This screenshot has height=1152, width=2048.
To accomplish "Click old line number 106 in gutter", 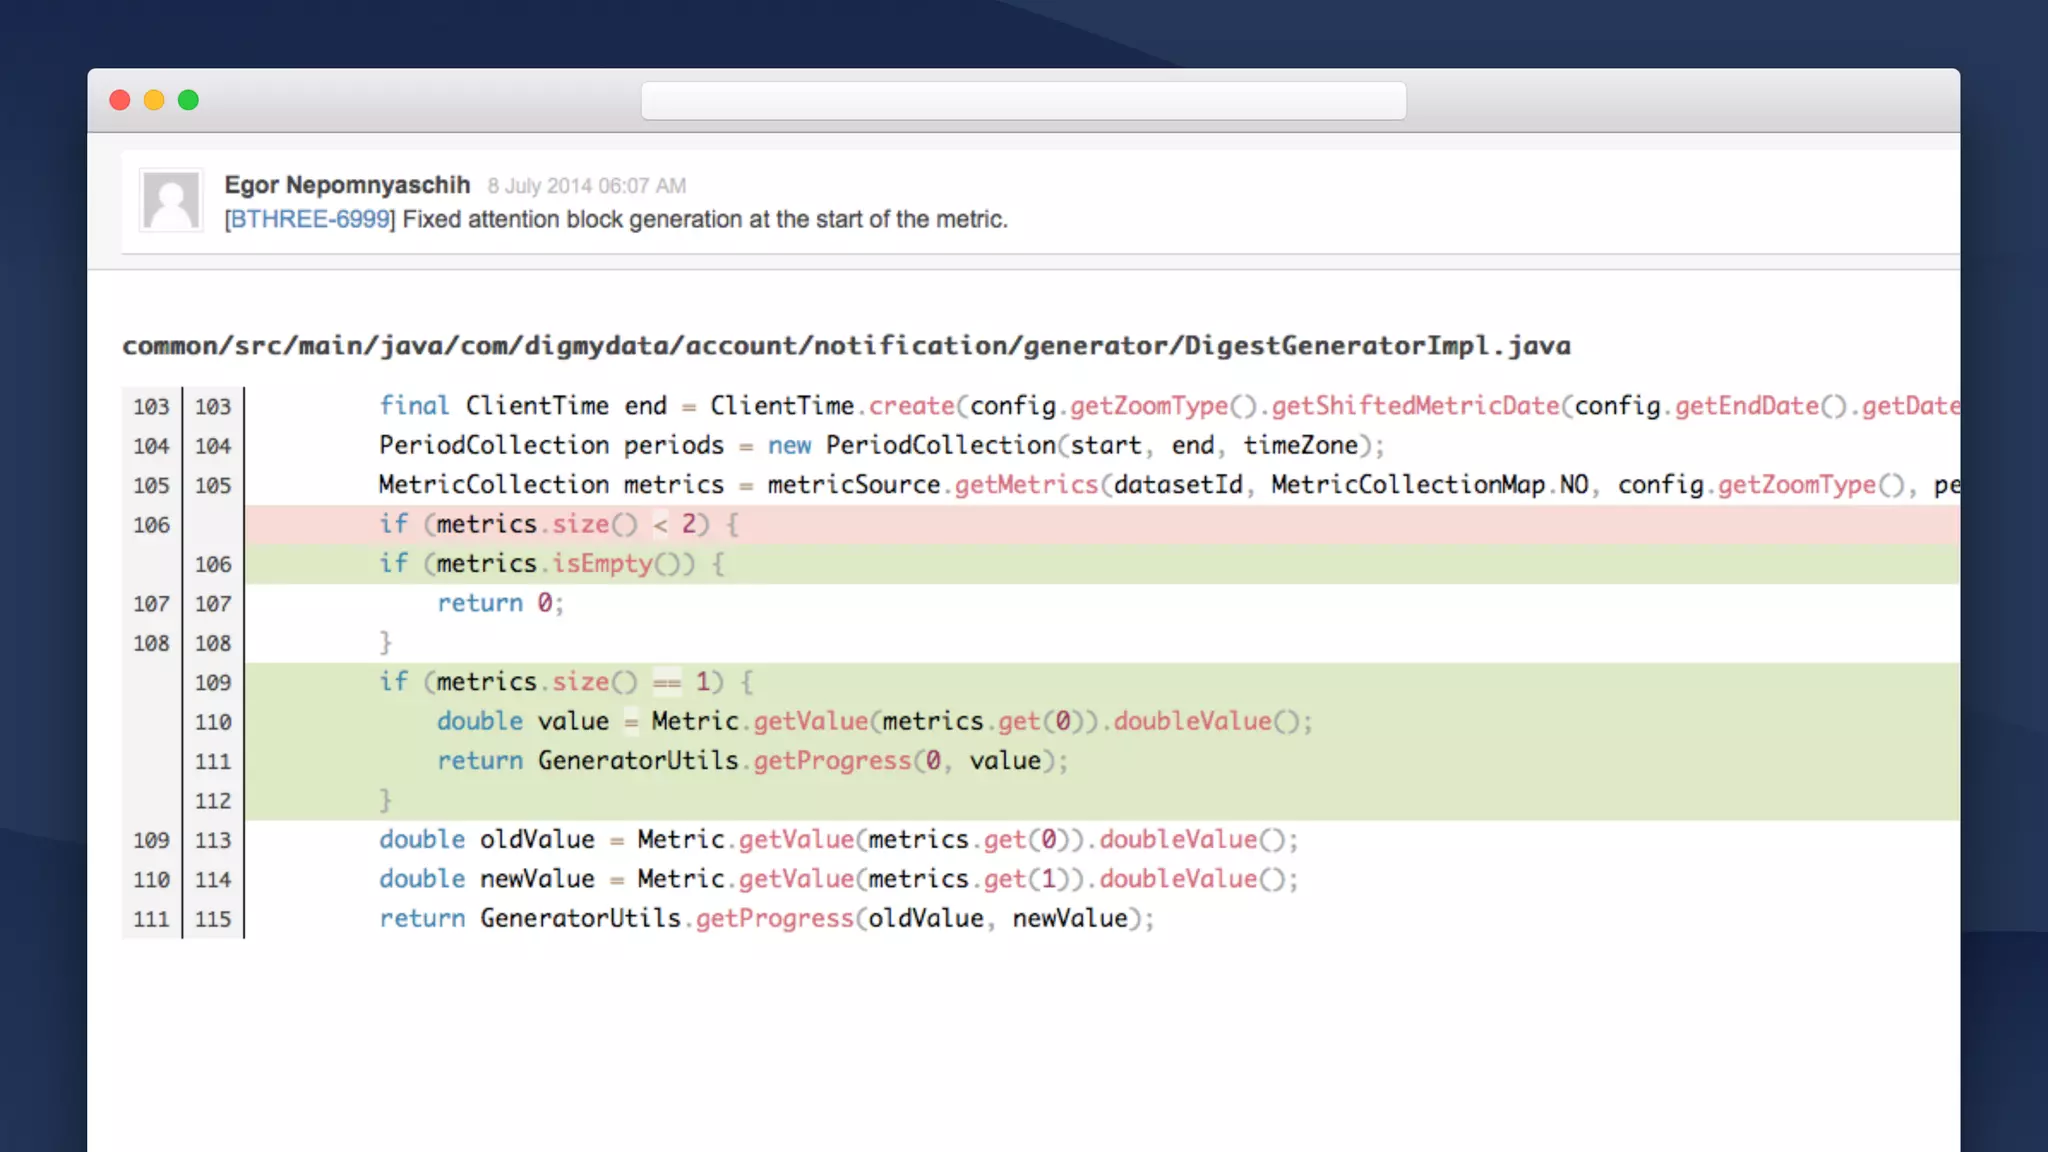I will pos(151,525).
